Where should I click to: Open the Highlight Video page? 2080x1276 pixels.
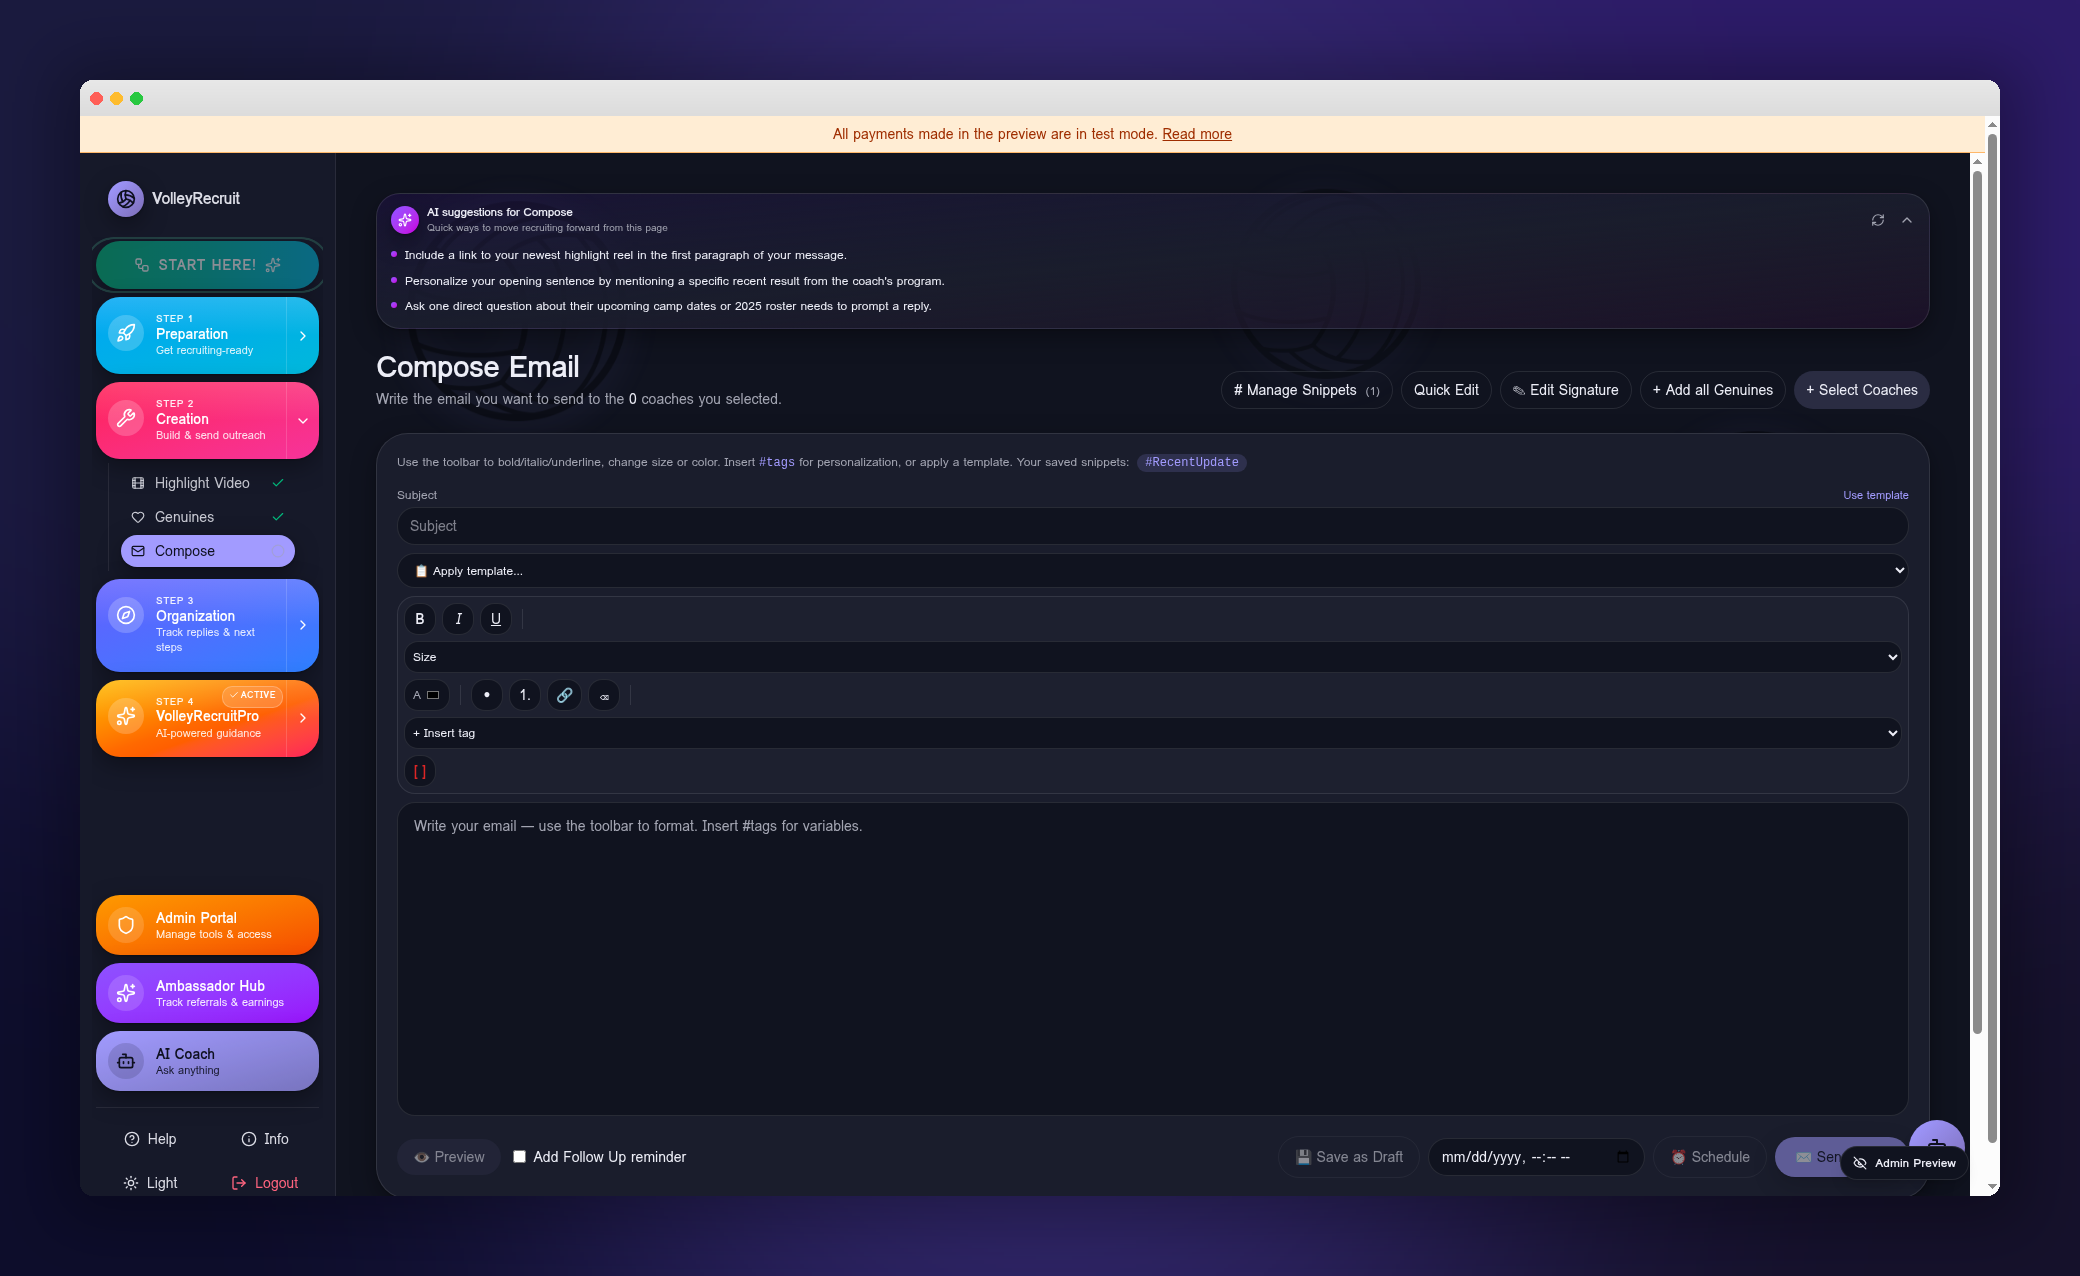click(208, 483)
